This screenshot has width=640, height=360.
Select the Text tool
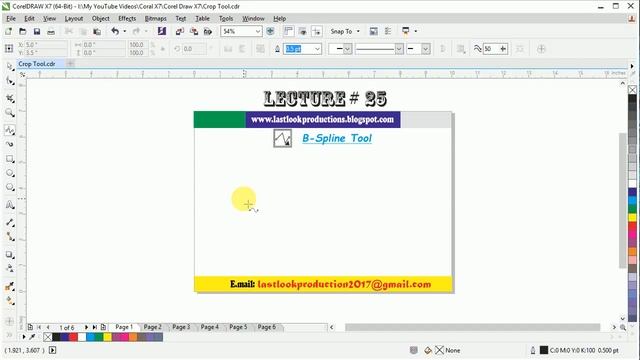pos(10,205)
